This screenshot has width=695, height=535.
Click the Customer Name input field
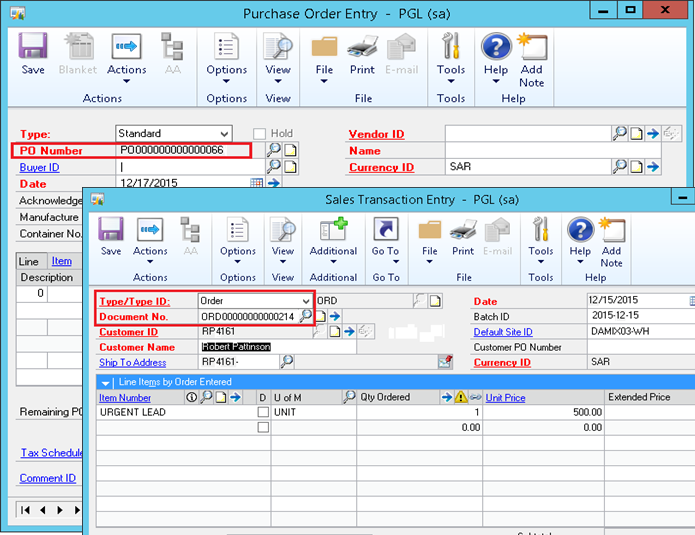pyautogui.click(x=255, y=347)
